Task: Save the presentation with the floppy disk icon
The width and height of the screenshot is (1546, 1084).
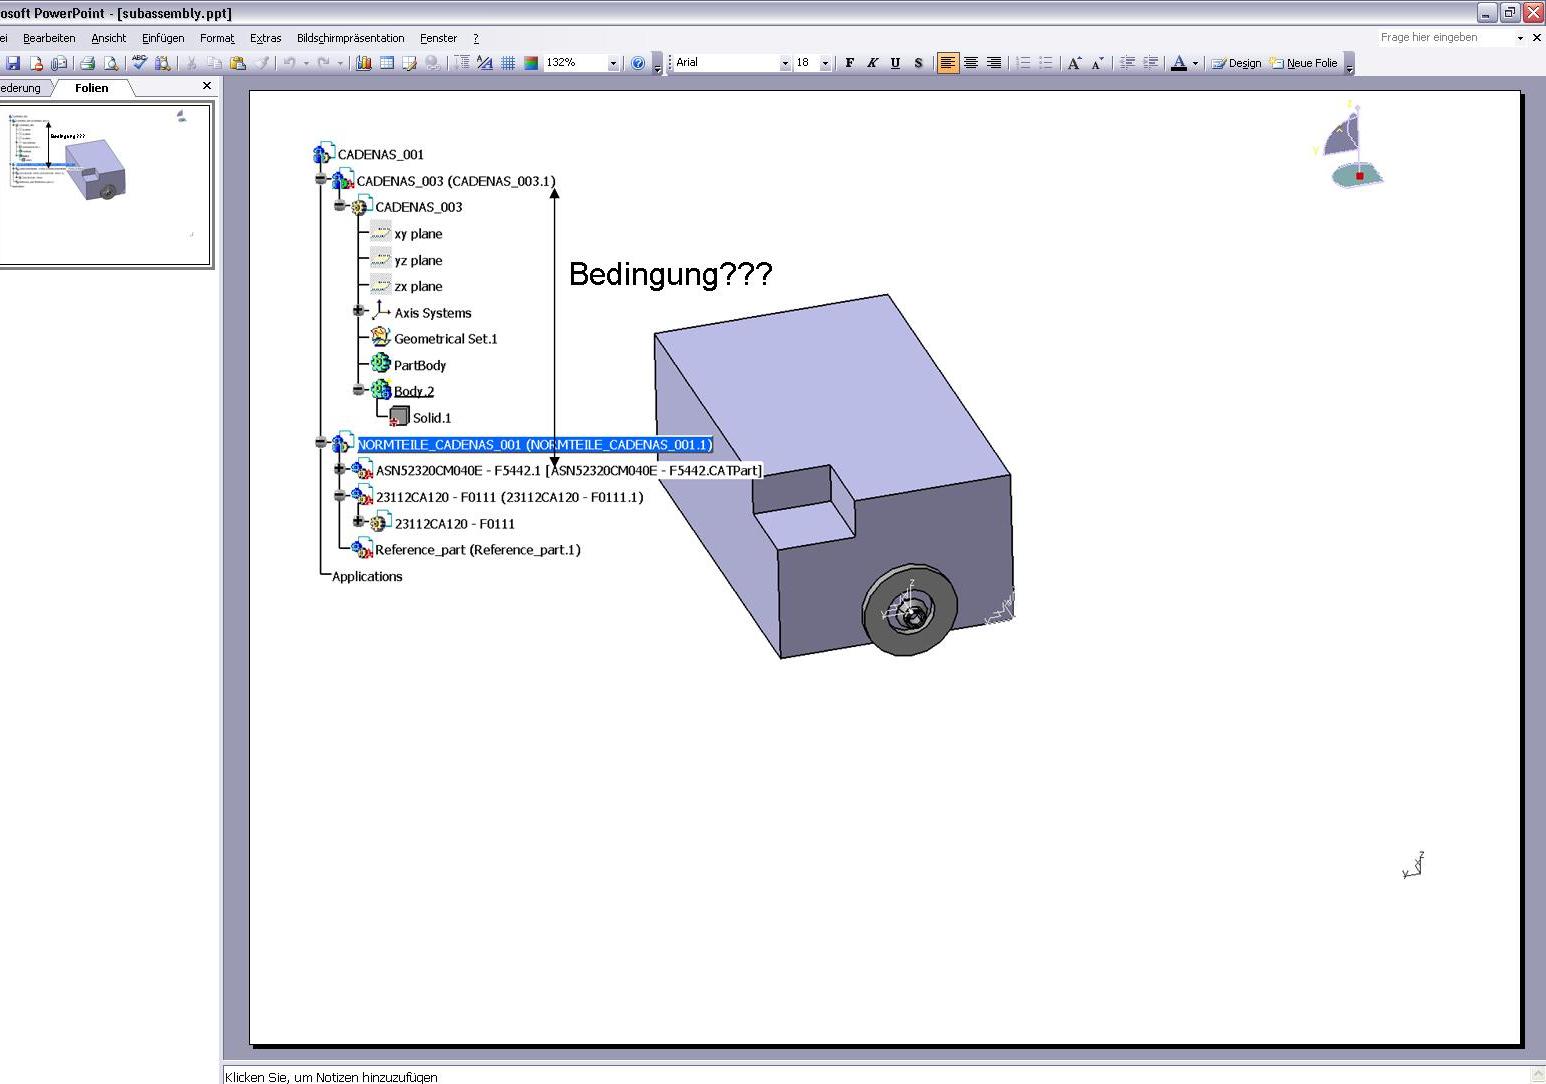Action: [14, 63]
